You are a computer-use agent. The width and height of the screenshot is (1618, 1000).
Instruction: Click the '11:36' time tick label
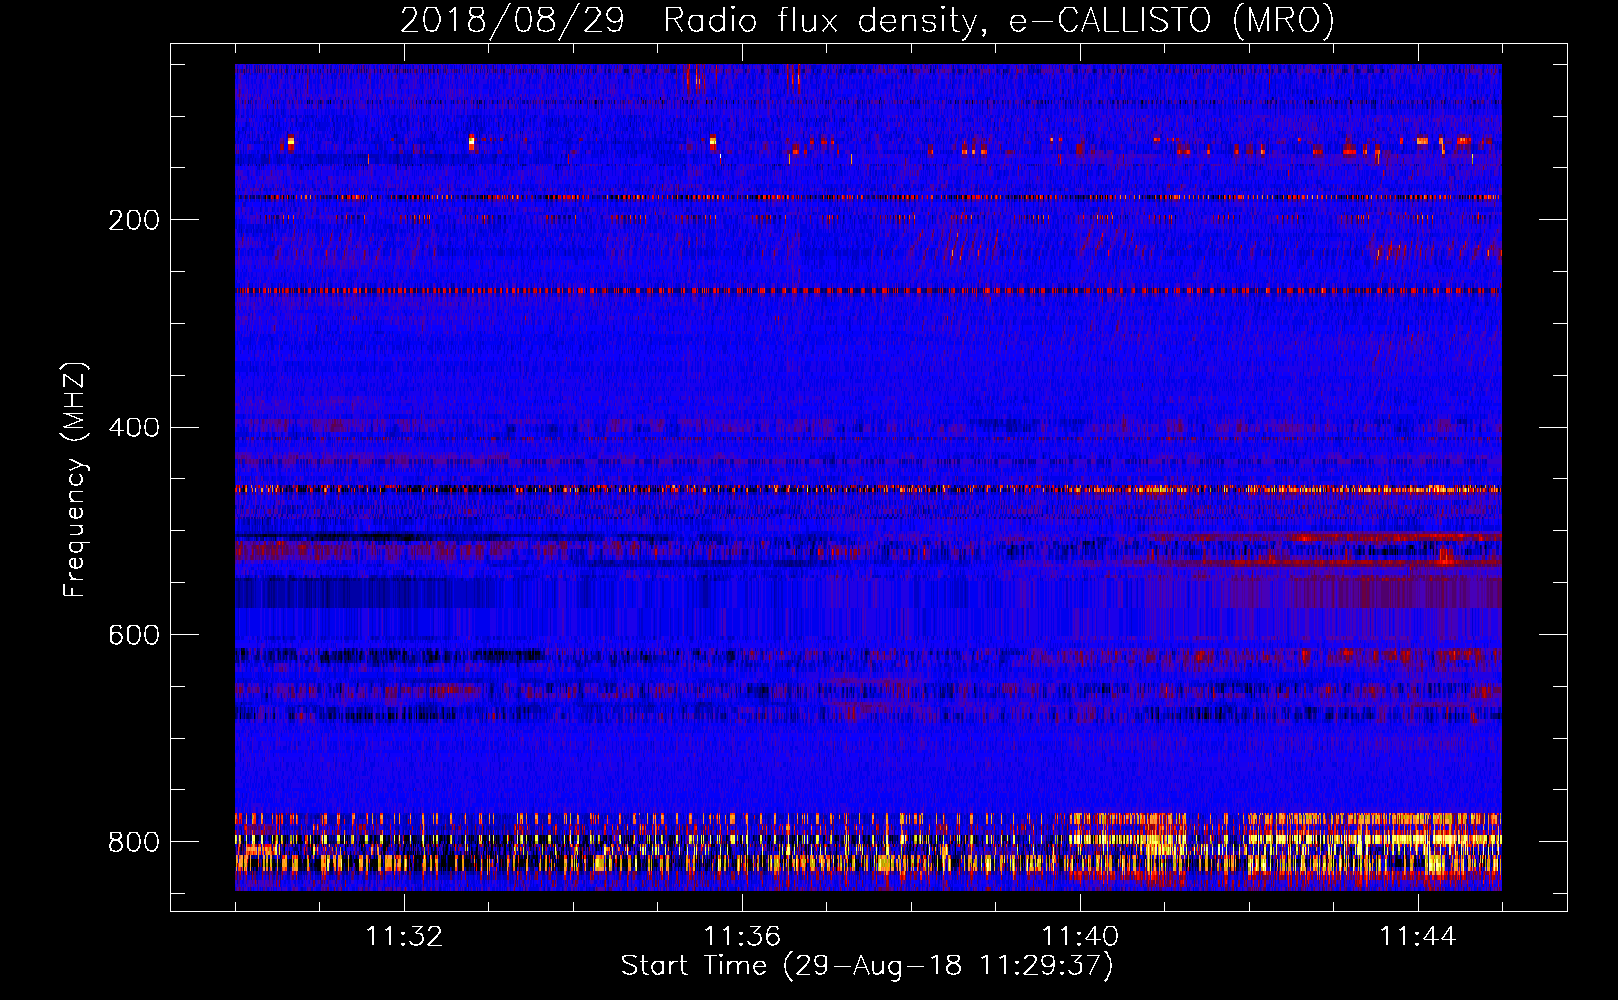(x=742, y=937)
